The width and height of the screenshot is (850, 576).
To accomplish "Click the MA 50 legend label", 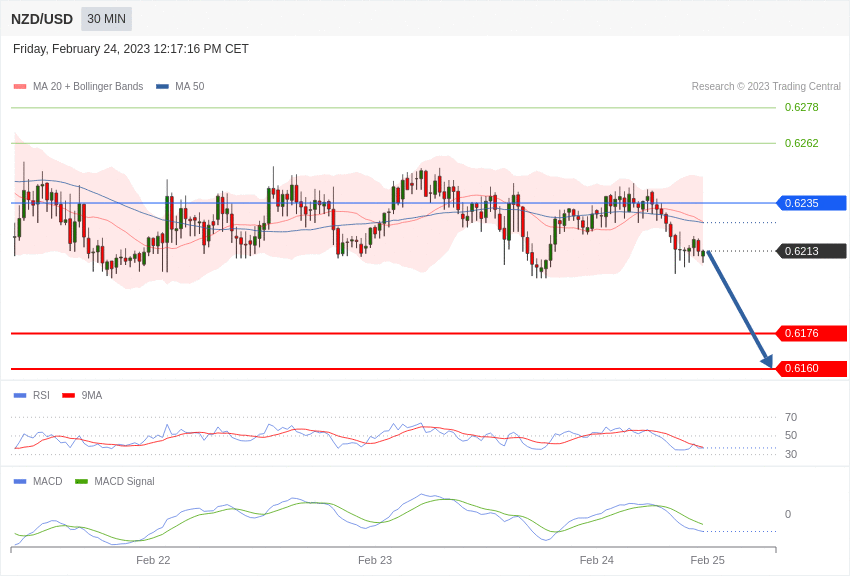I will click(190, 86).
